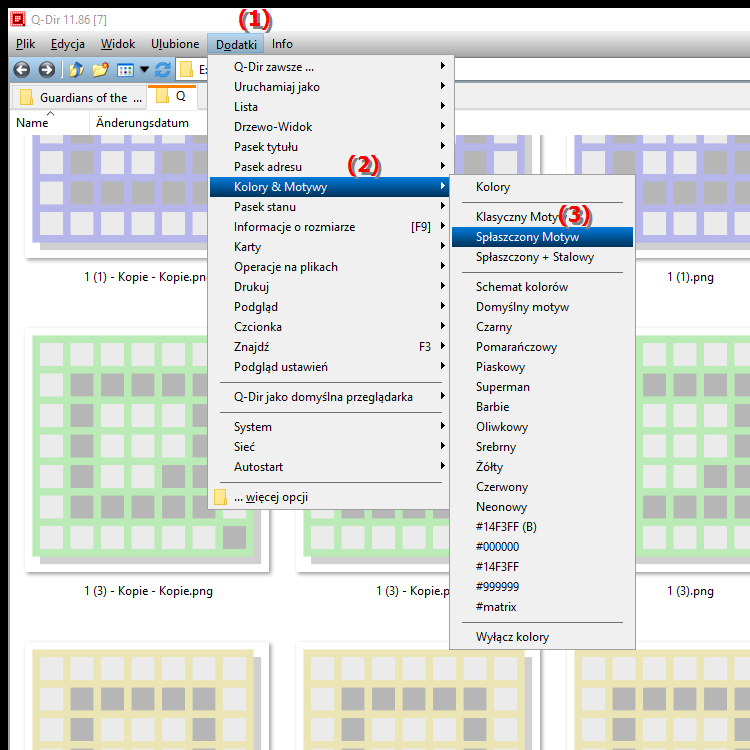The height and width of the screenshot is (750, 750).
Task: Choose the Neonowy color scheme
Action: pos(542,507)
